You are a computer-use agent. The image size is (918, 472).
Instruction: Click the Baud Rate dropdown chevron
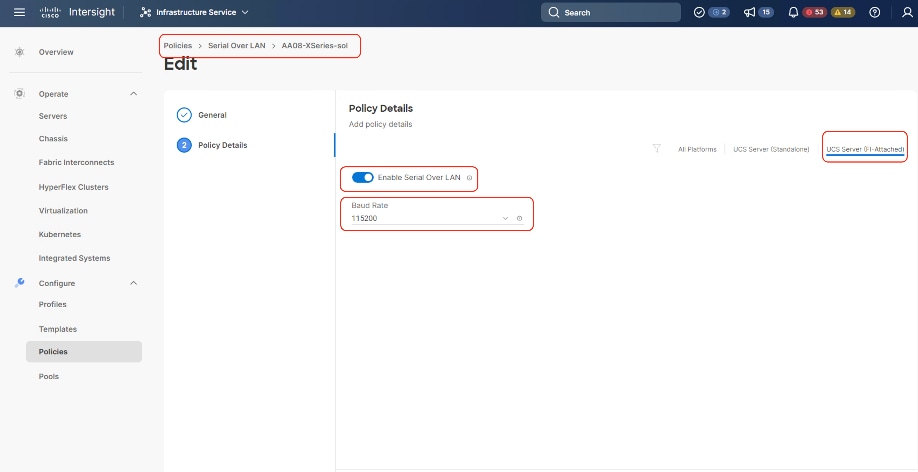(505, 218)
